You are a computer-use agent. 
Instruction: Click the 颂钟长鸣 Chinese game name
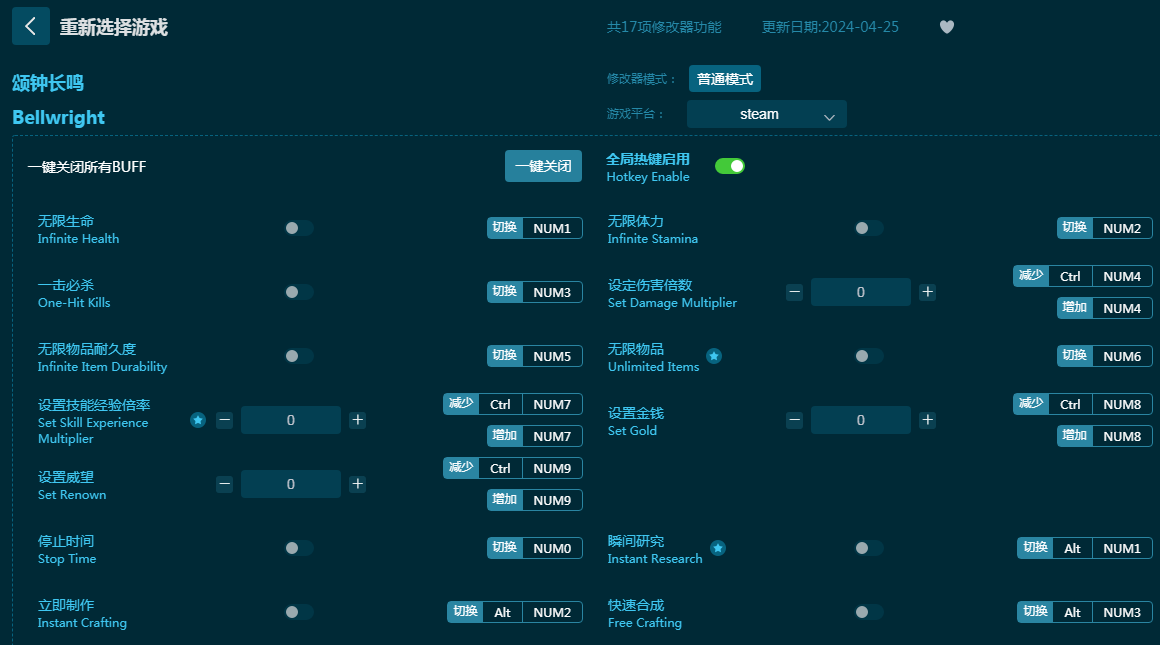point(48,83)
